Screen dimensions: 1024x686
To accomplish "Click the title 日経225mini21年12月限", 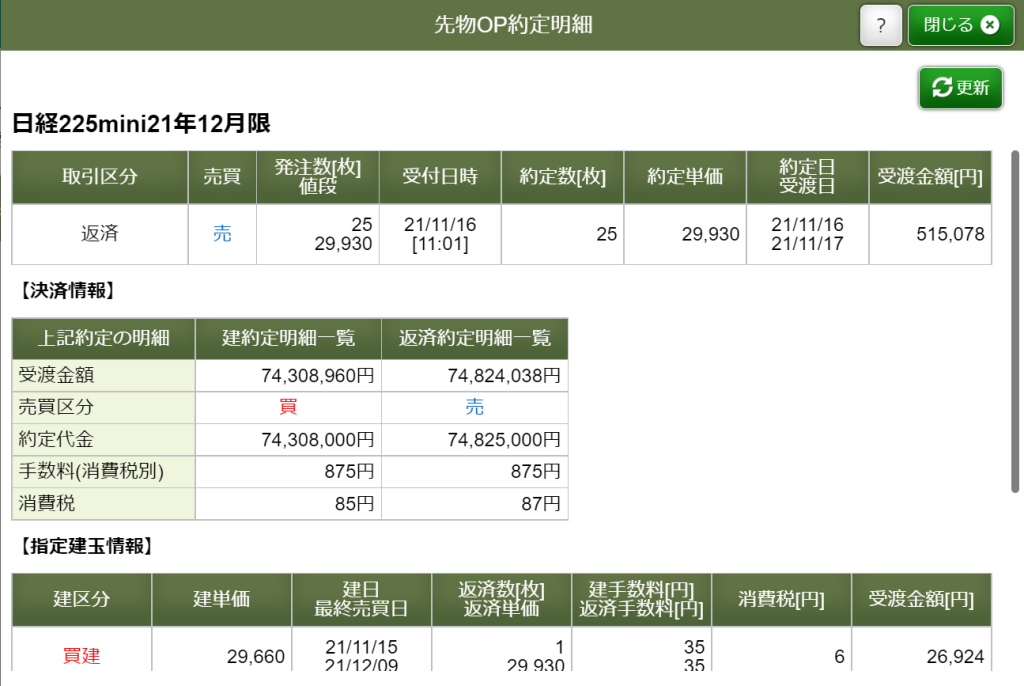I will coord(141,123).
